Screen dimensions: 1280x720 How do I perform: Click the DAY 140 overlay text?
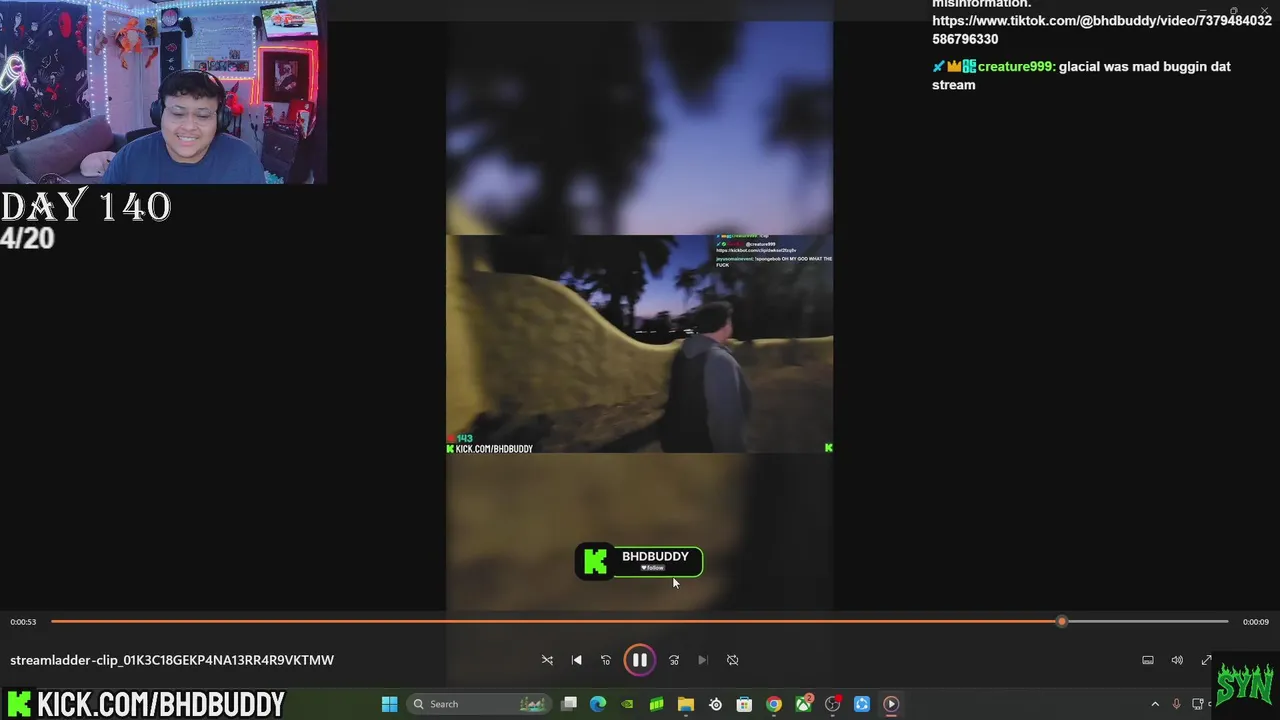86,206
